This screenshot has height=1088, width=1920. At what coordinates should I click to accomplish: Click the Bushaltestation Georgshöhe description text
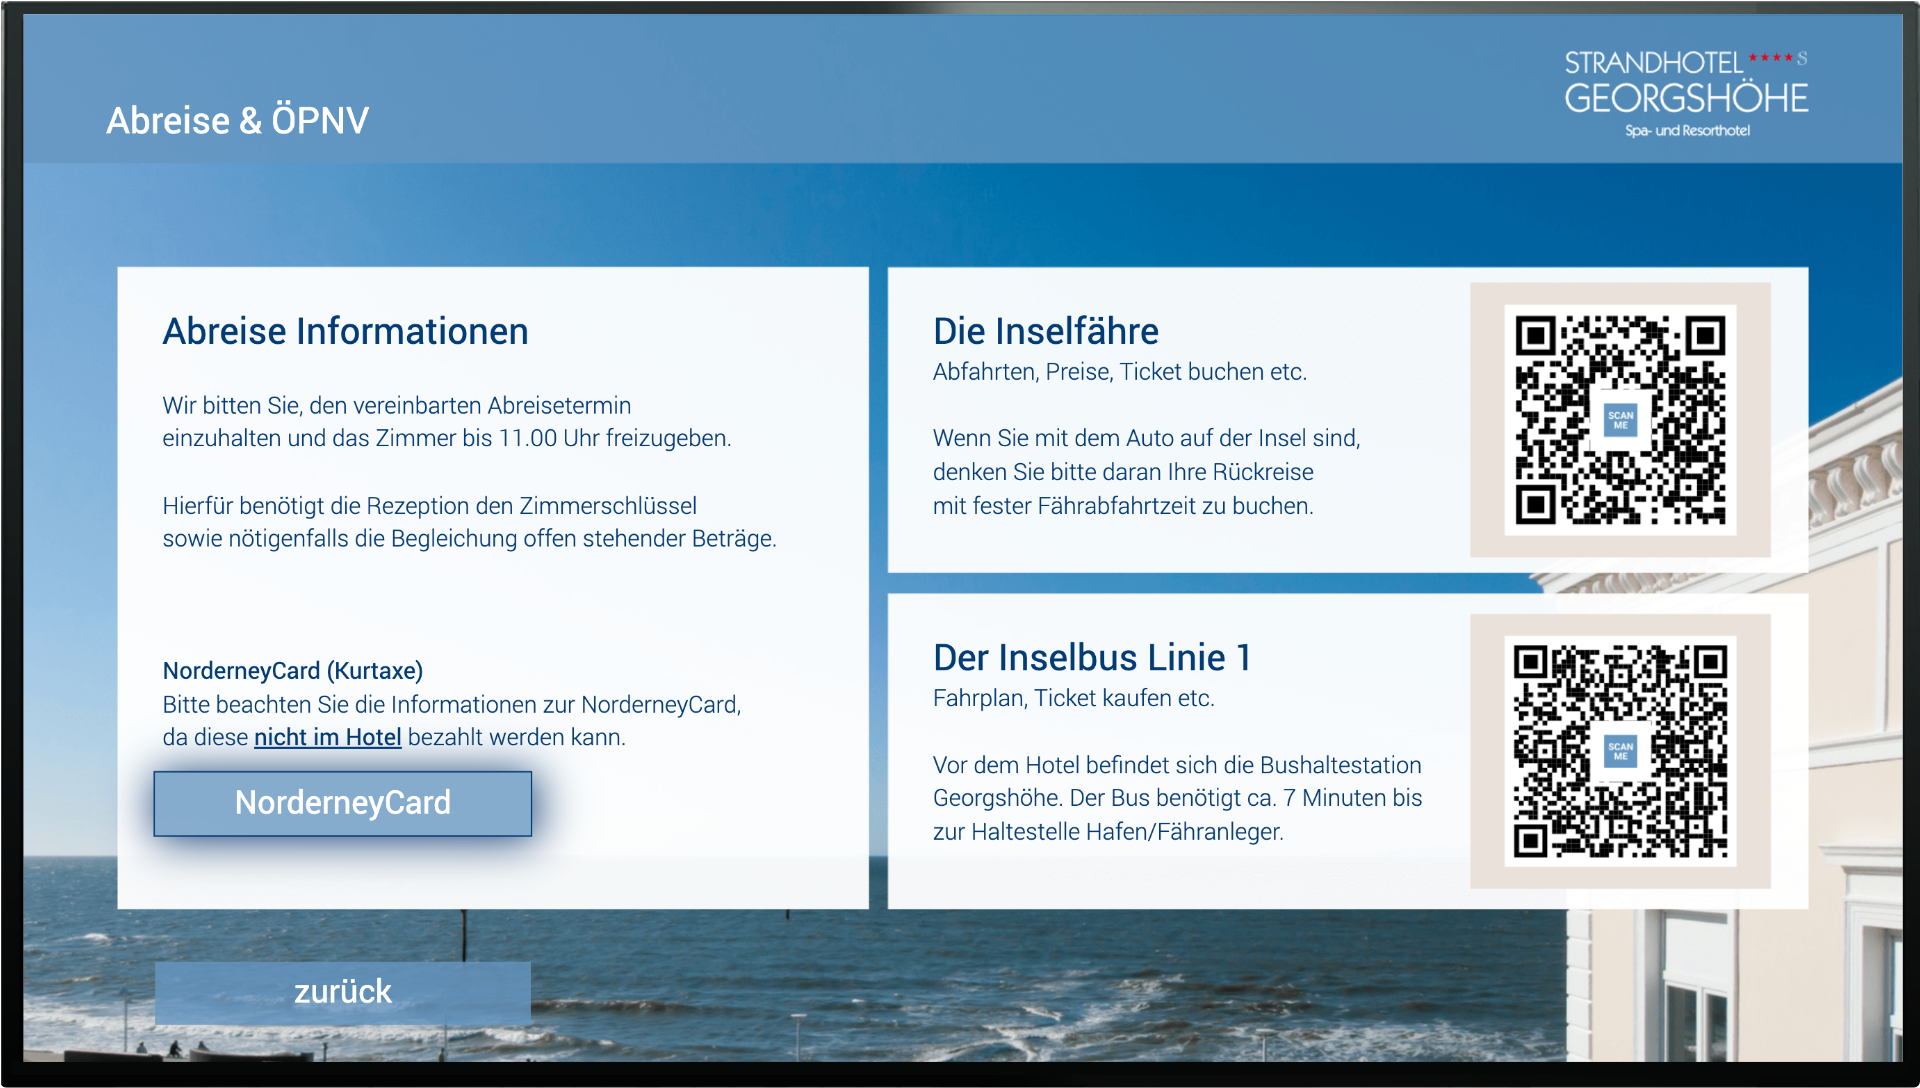click(x=1178, y=798)
